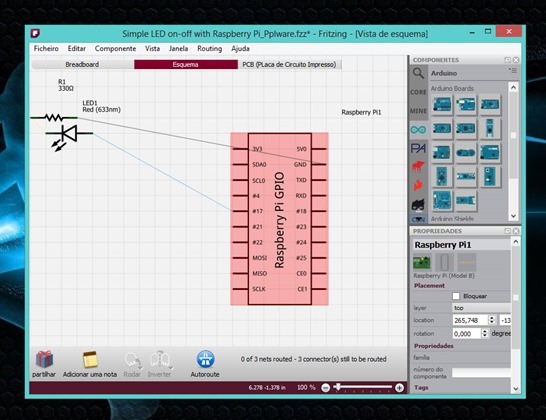
Task: Click the R1 330Ω label
Action: pyautogui.click(x=66, y=85)
